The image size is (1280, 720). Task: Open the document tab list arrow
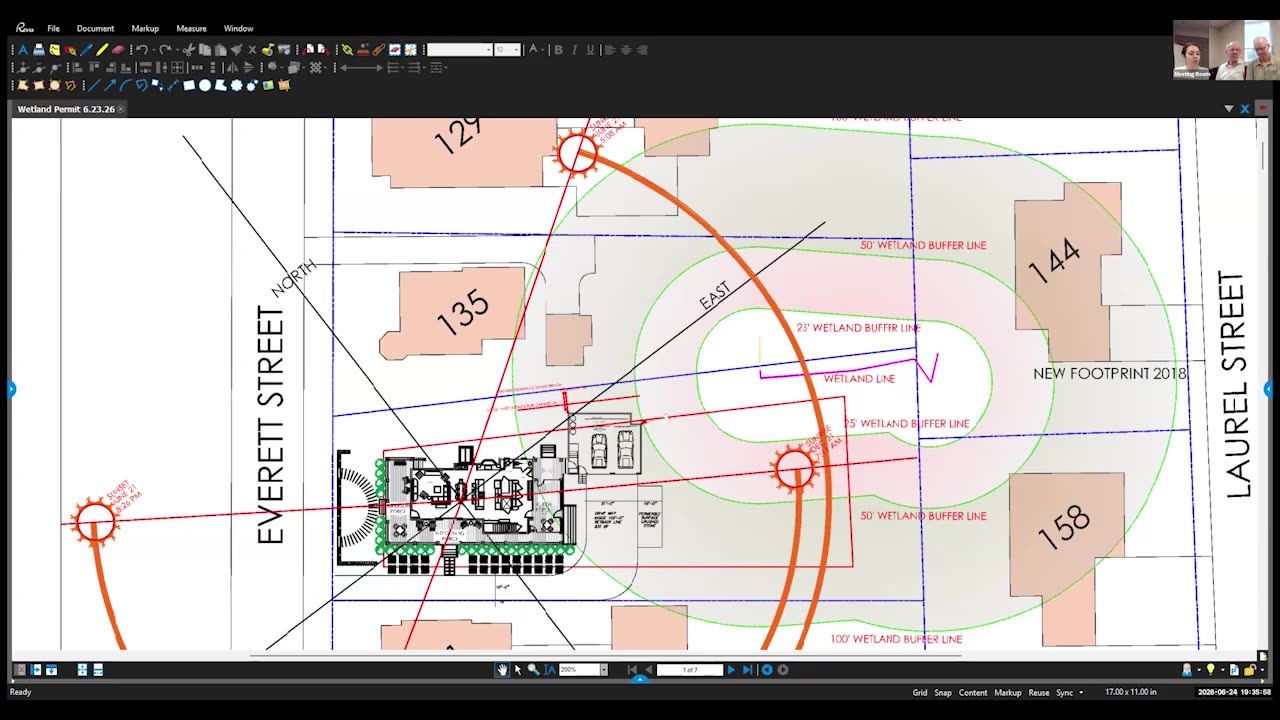pos(1229,108)
